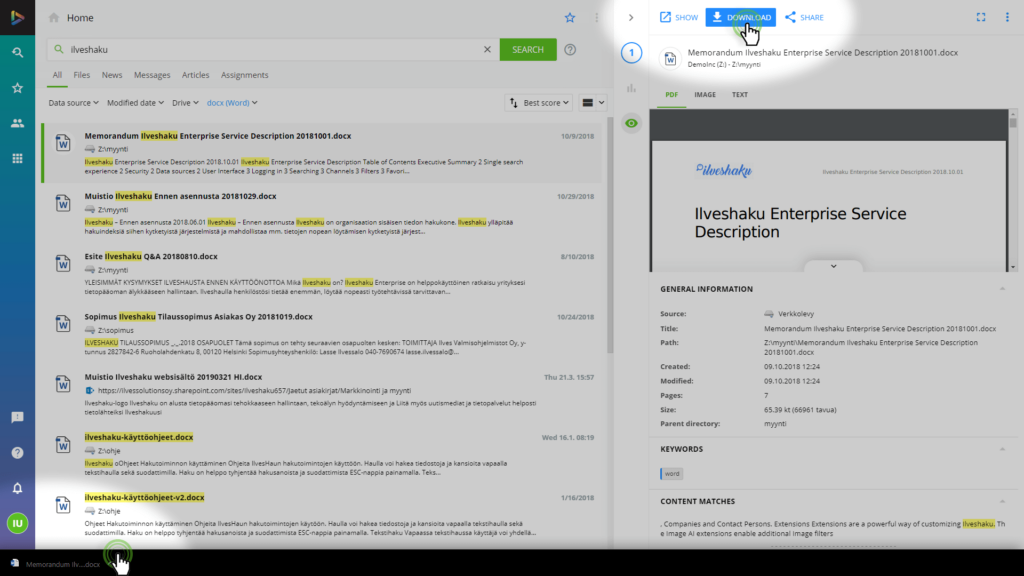Click Word icon beside preview title

(670, 58)
